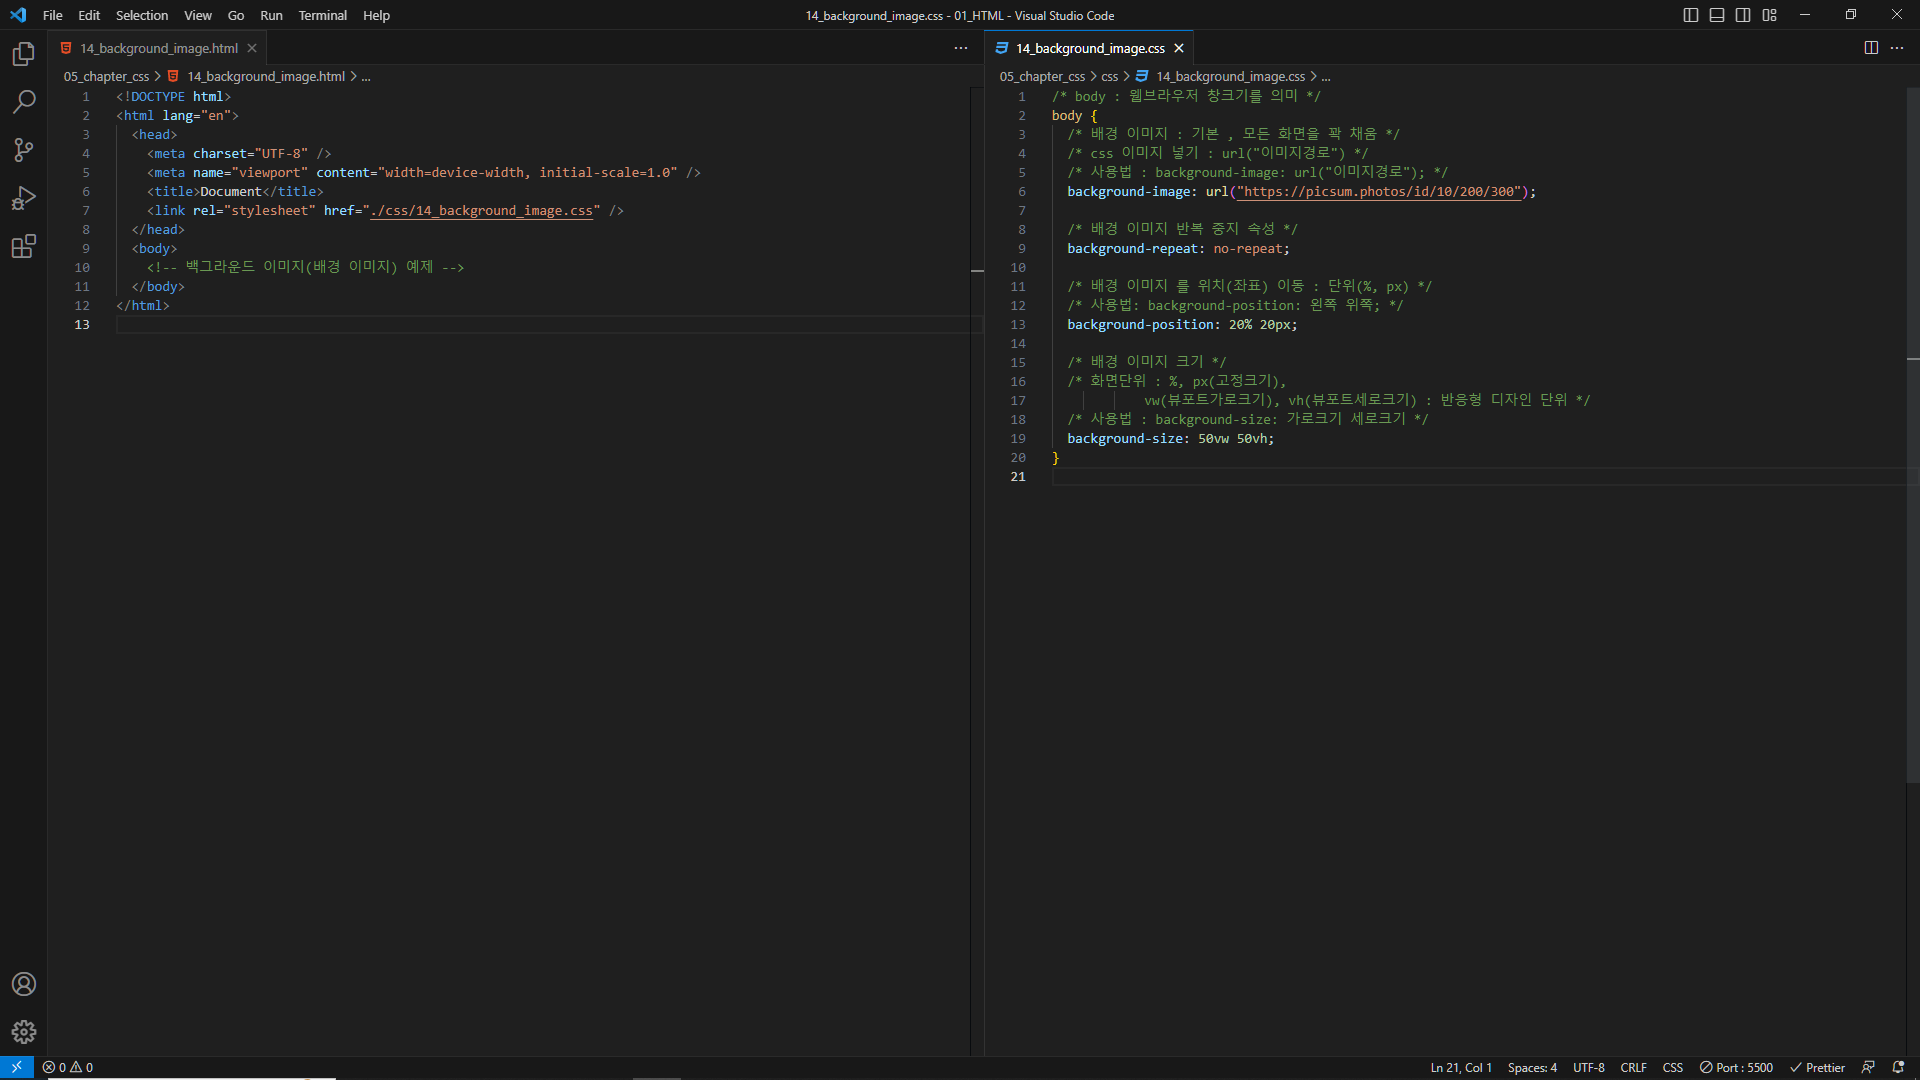Open the Extensions view

(x=24, y=246)
